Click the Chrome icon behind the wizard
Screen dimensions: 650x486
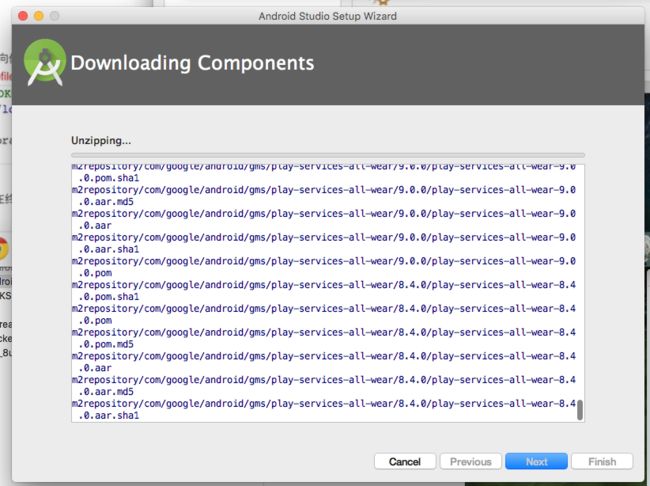pyautogui.click(x=4, y=249)
